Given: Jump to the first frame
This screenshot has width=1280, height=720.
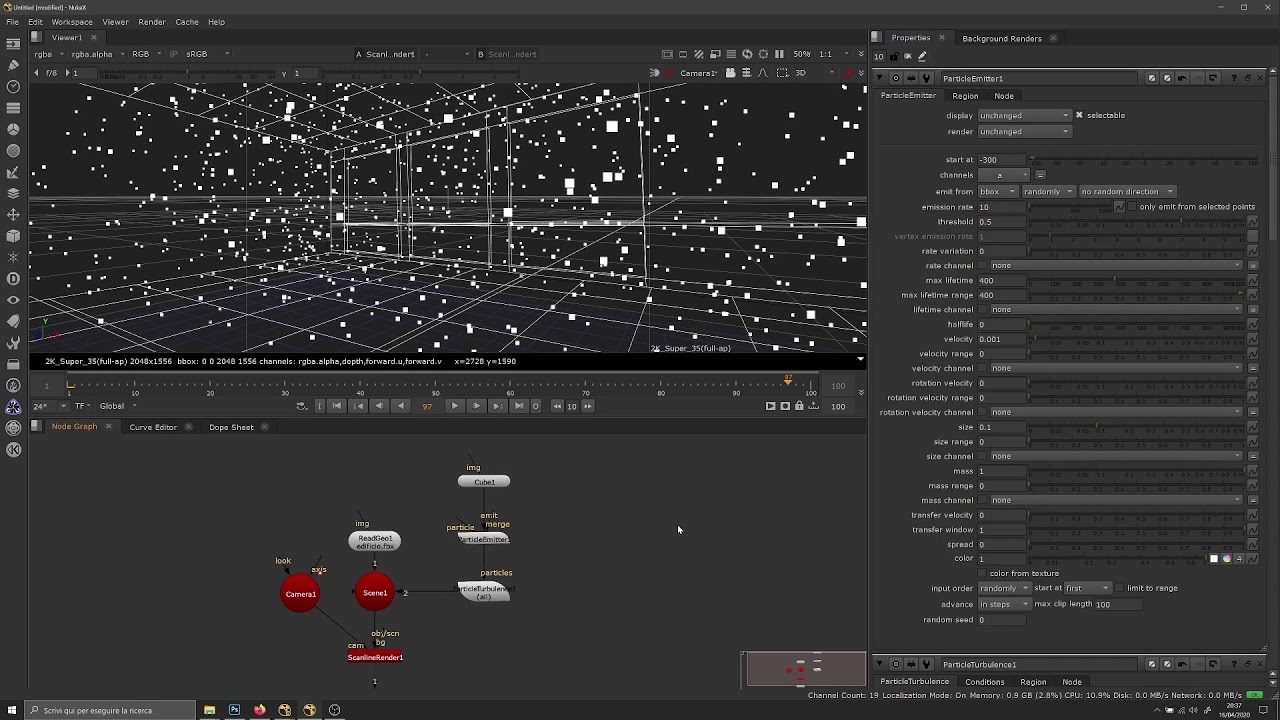Looking at the screenshot, I should pos(336,406).
